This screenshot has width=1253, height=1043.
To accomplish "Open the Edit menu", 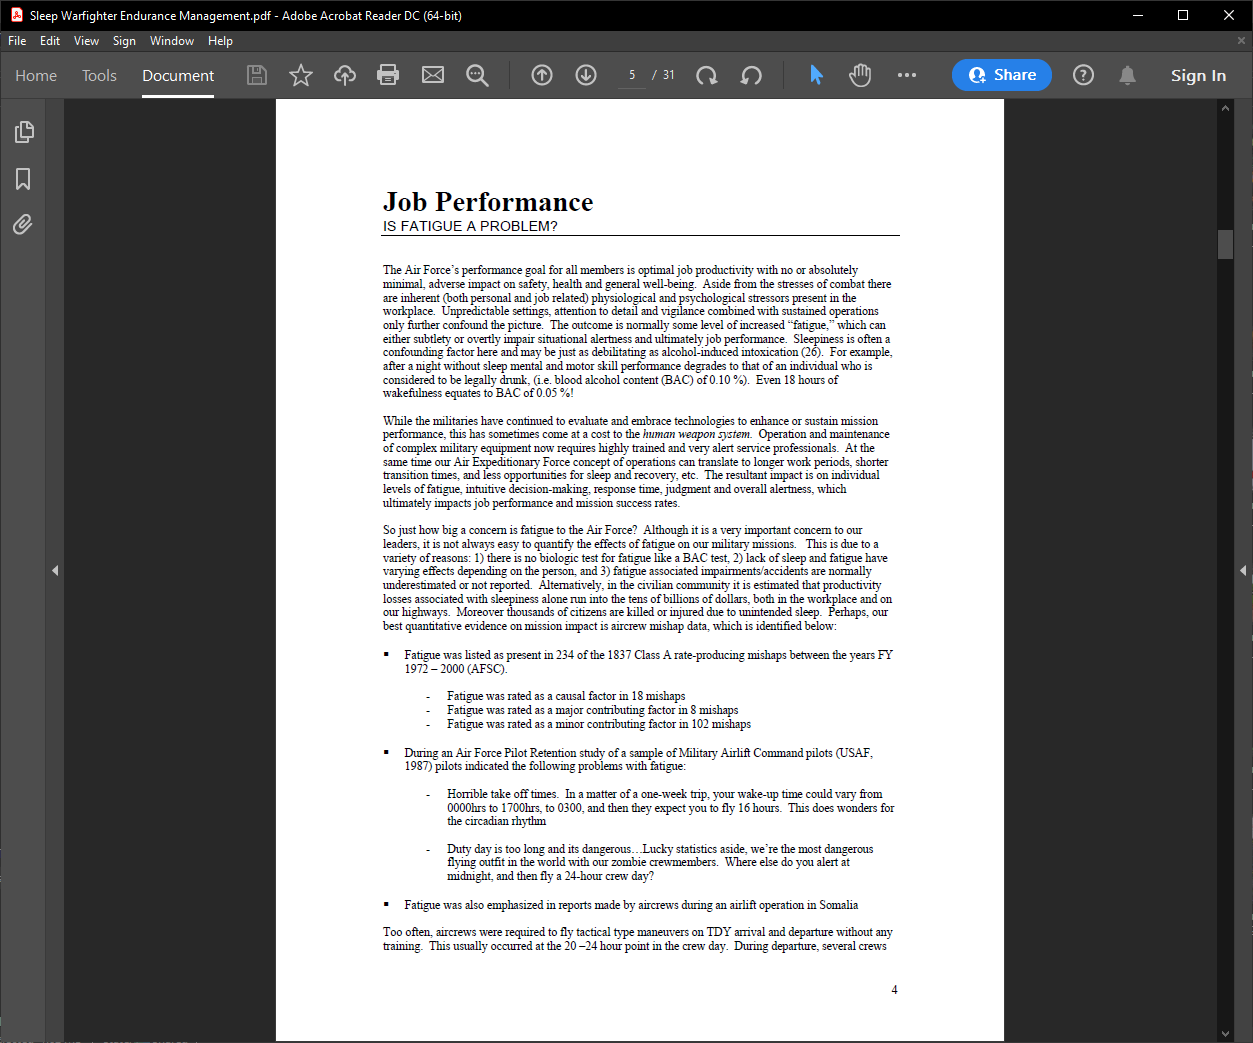I will [50, 41].
